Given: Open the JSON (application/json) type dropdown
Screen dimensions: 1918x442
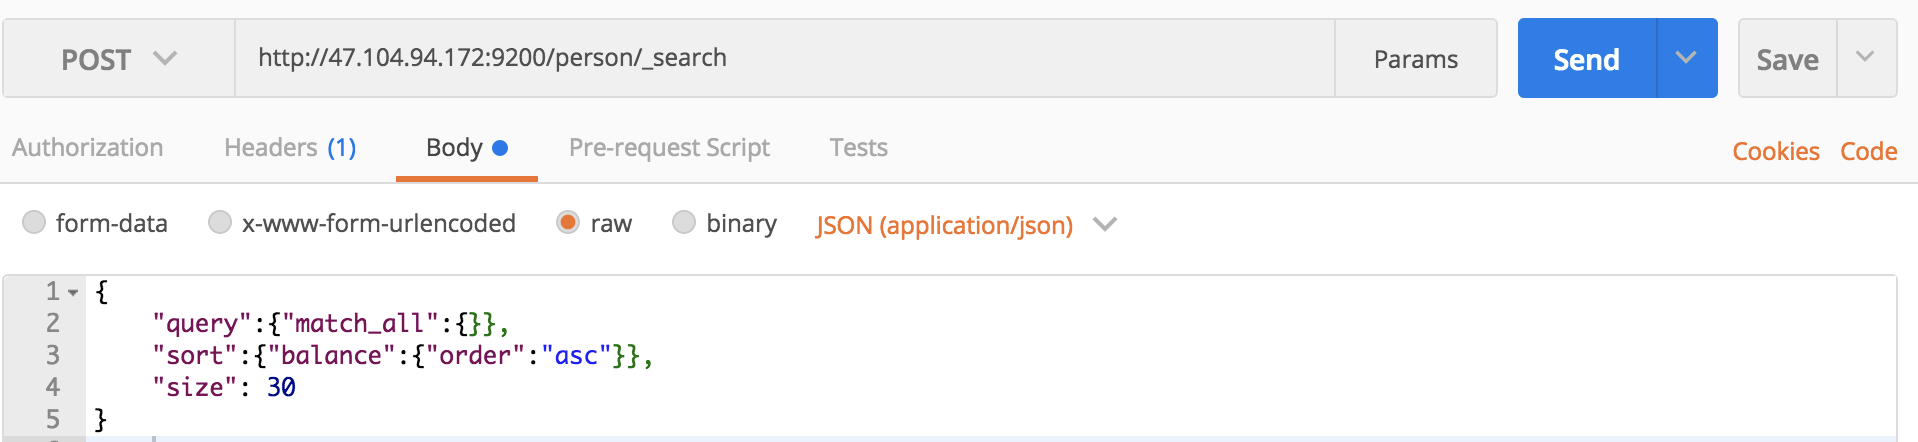Looking at the screenshot, I should click(965, 225).
